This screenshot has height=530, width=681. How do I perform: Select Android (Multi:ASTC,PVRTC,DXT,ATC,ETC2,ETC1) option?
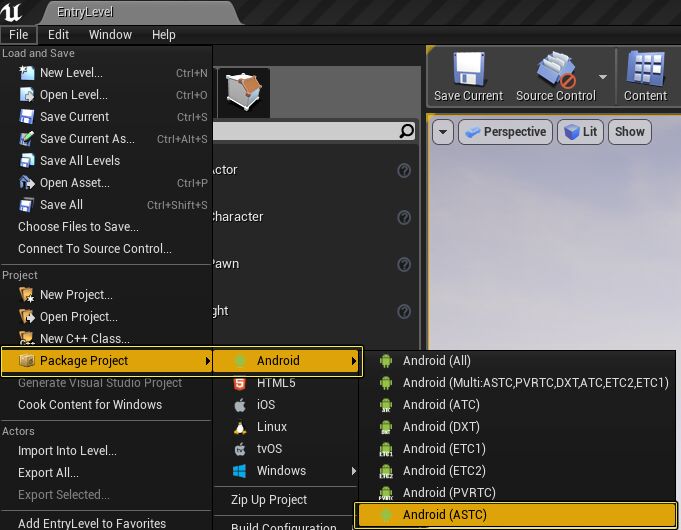(517, 383)
